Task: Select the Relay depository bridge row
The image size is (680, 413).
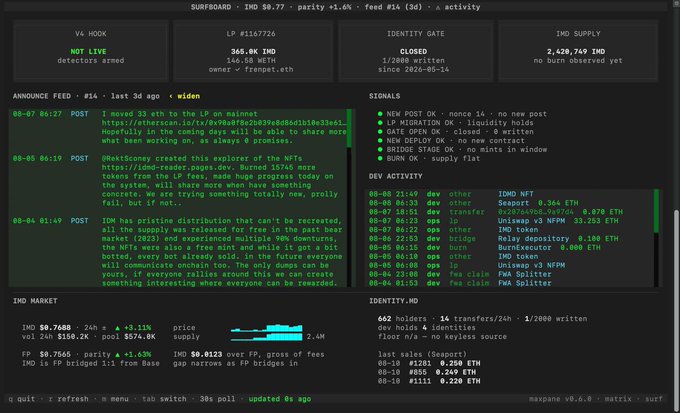Action: click(510, 239)
